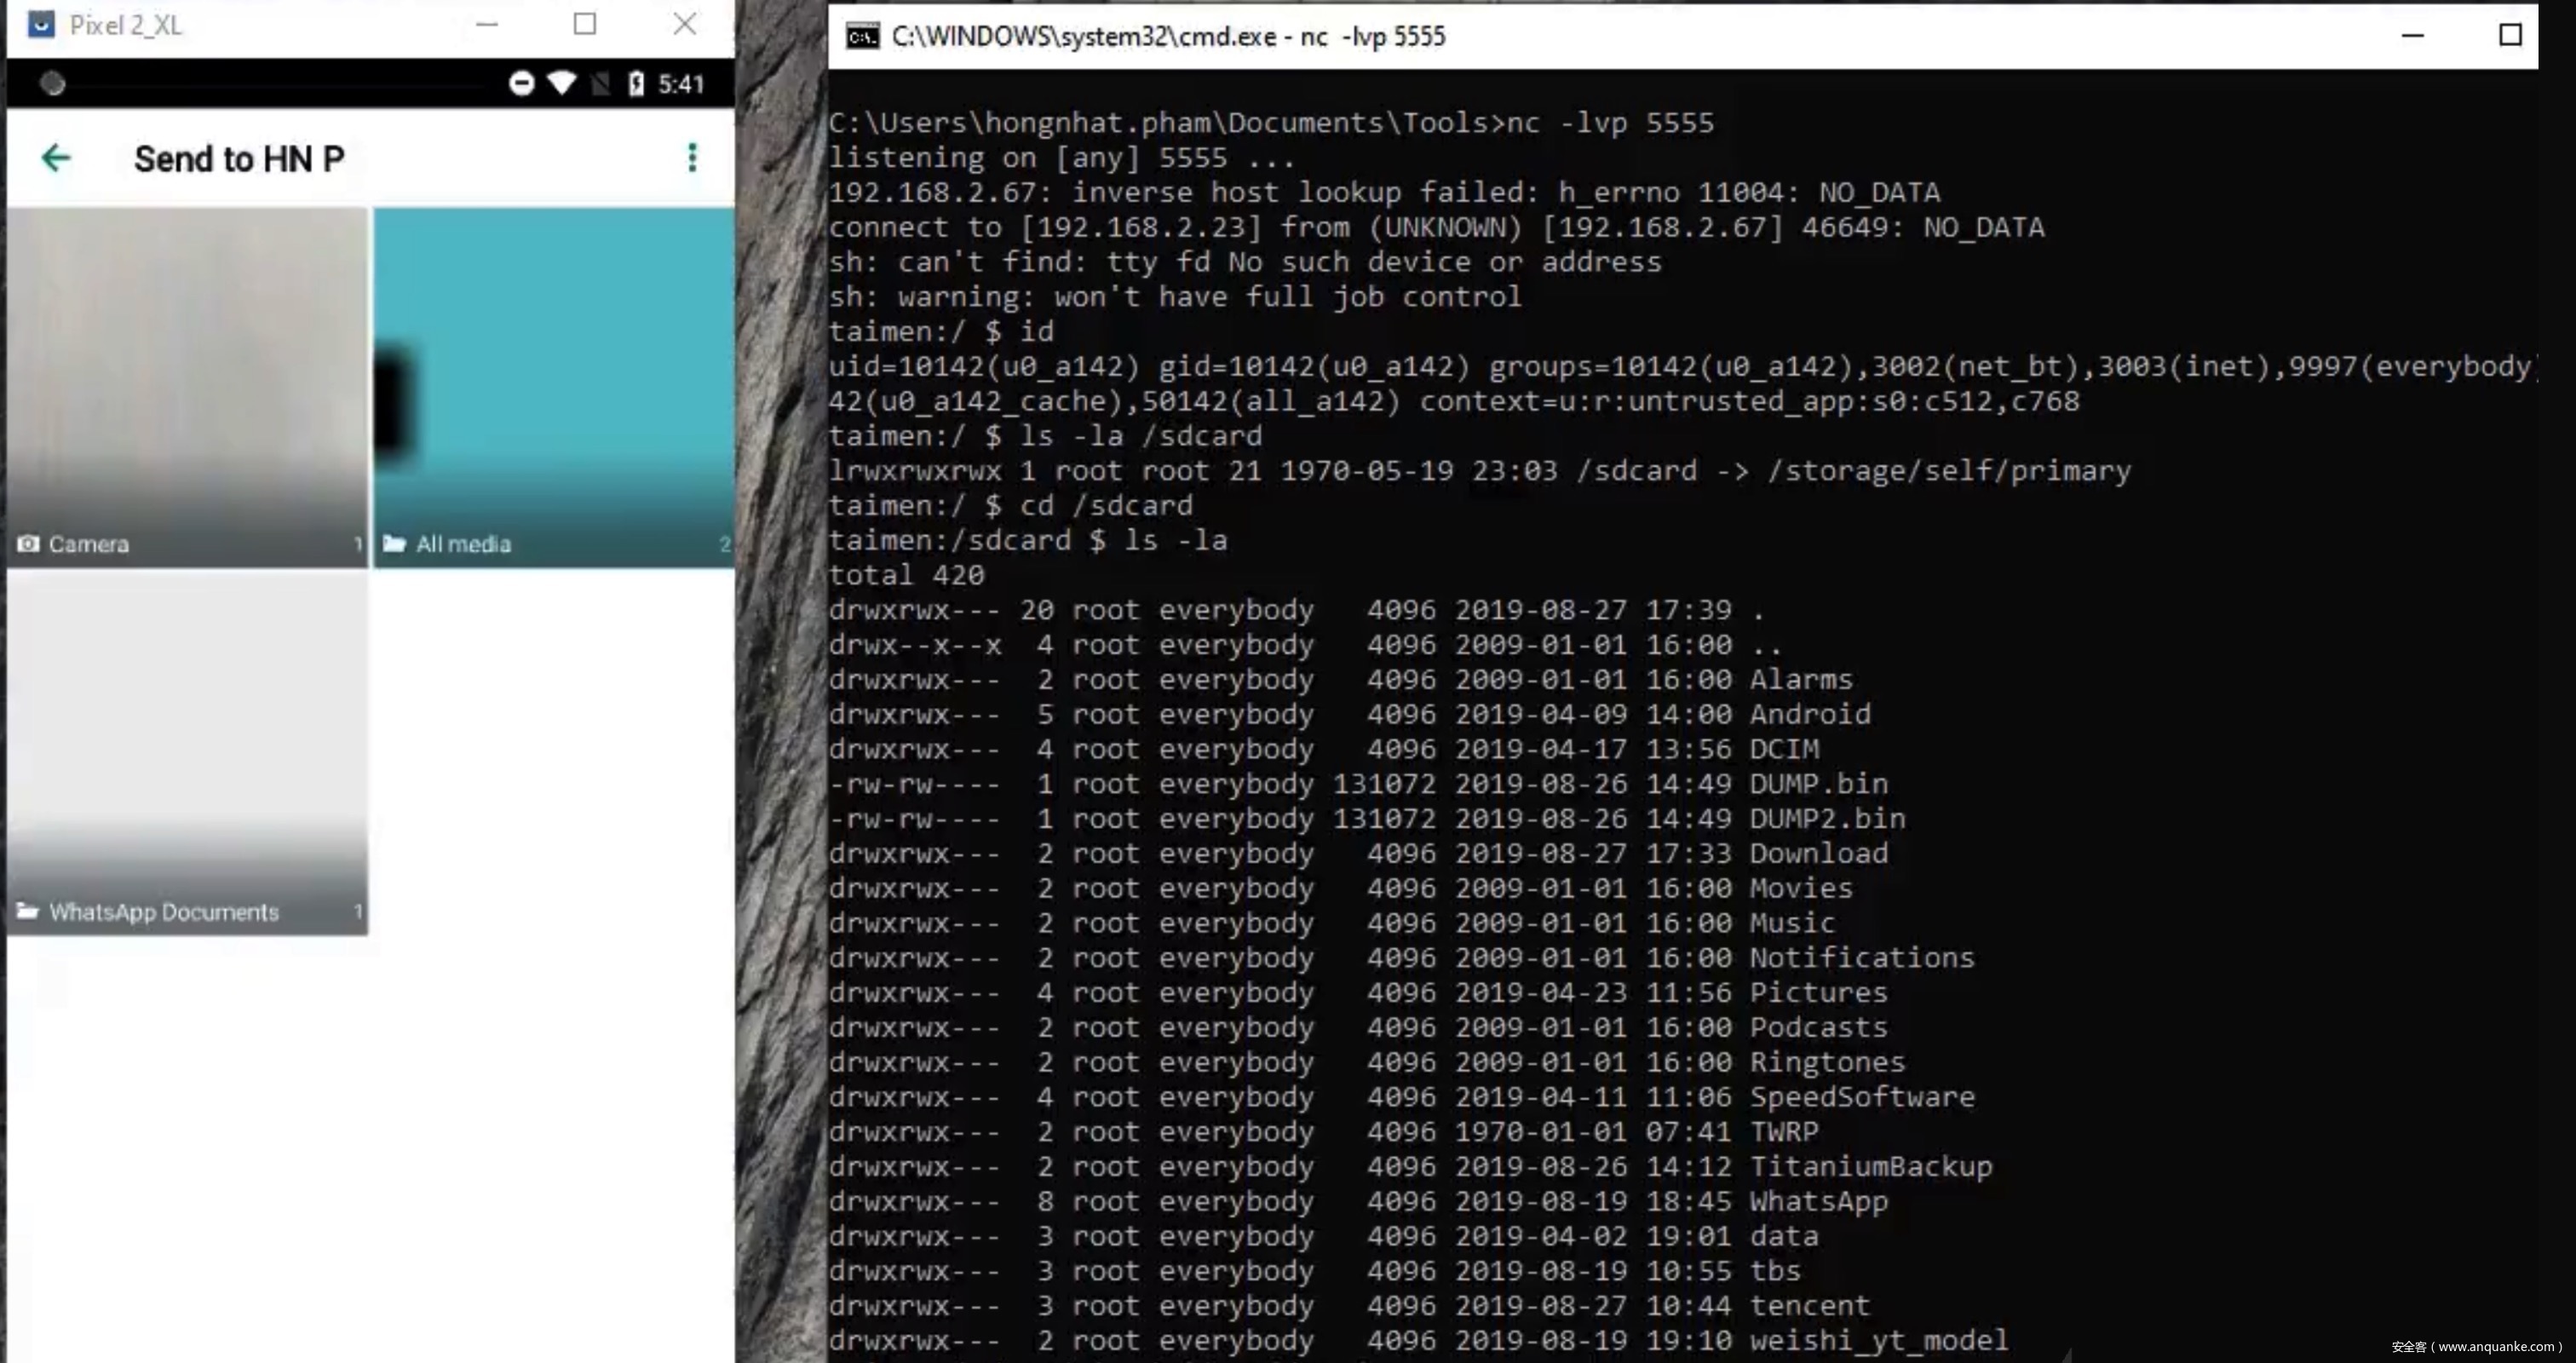The width and height of the screenshot is (2576, 1363).
Task: Open the WhatsApp Documents folder thumbnail
Action: 187,752
